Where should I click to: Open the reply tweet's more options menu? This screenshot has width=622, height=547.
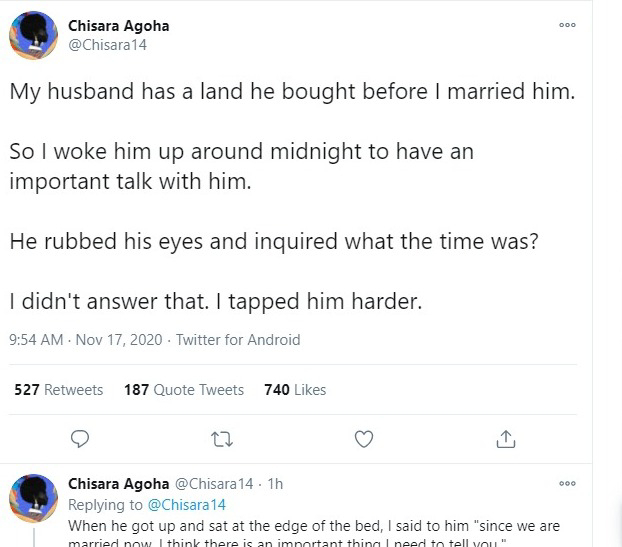pos(567,484)
